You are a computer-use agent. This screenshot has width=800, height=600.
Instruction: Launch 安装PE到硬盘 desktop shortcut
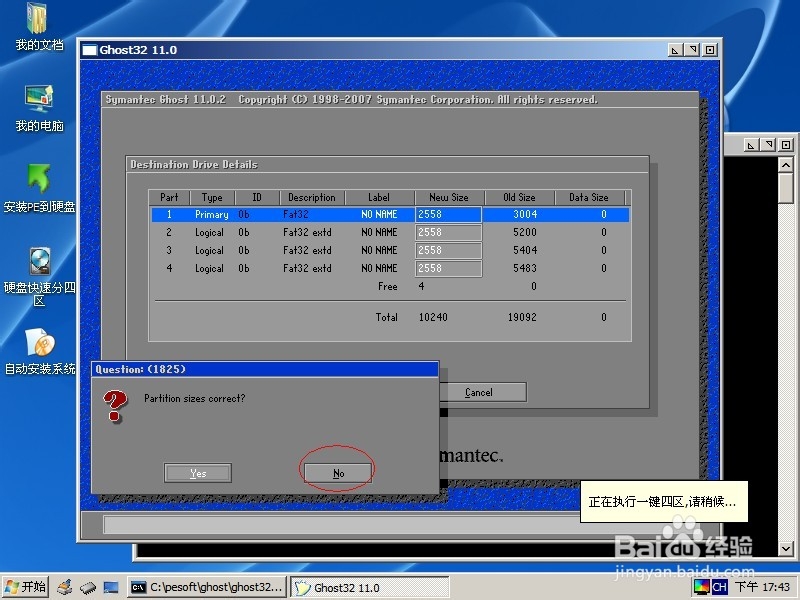[39, 189]
